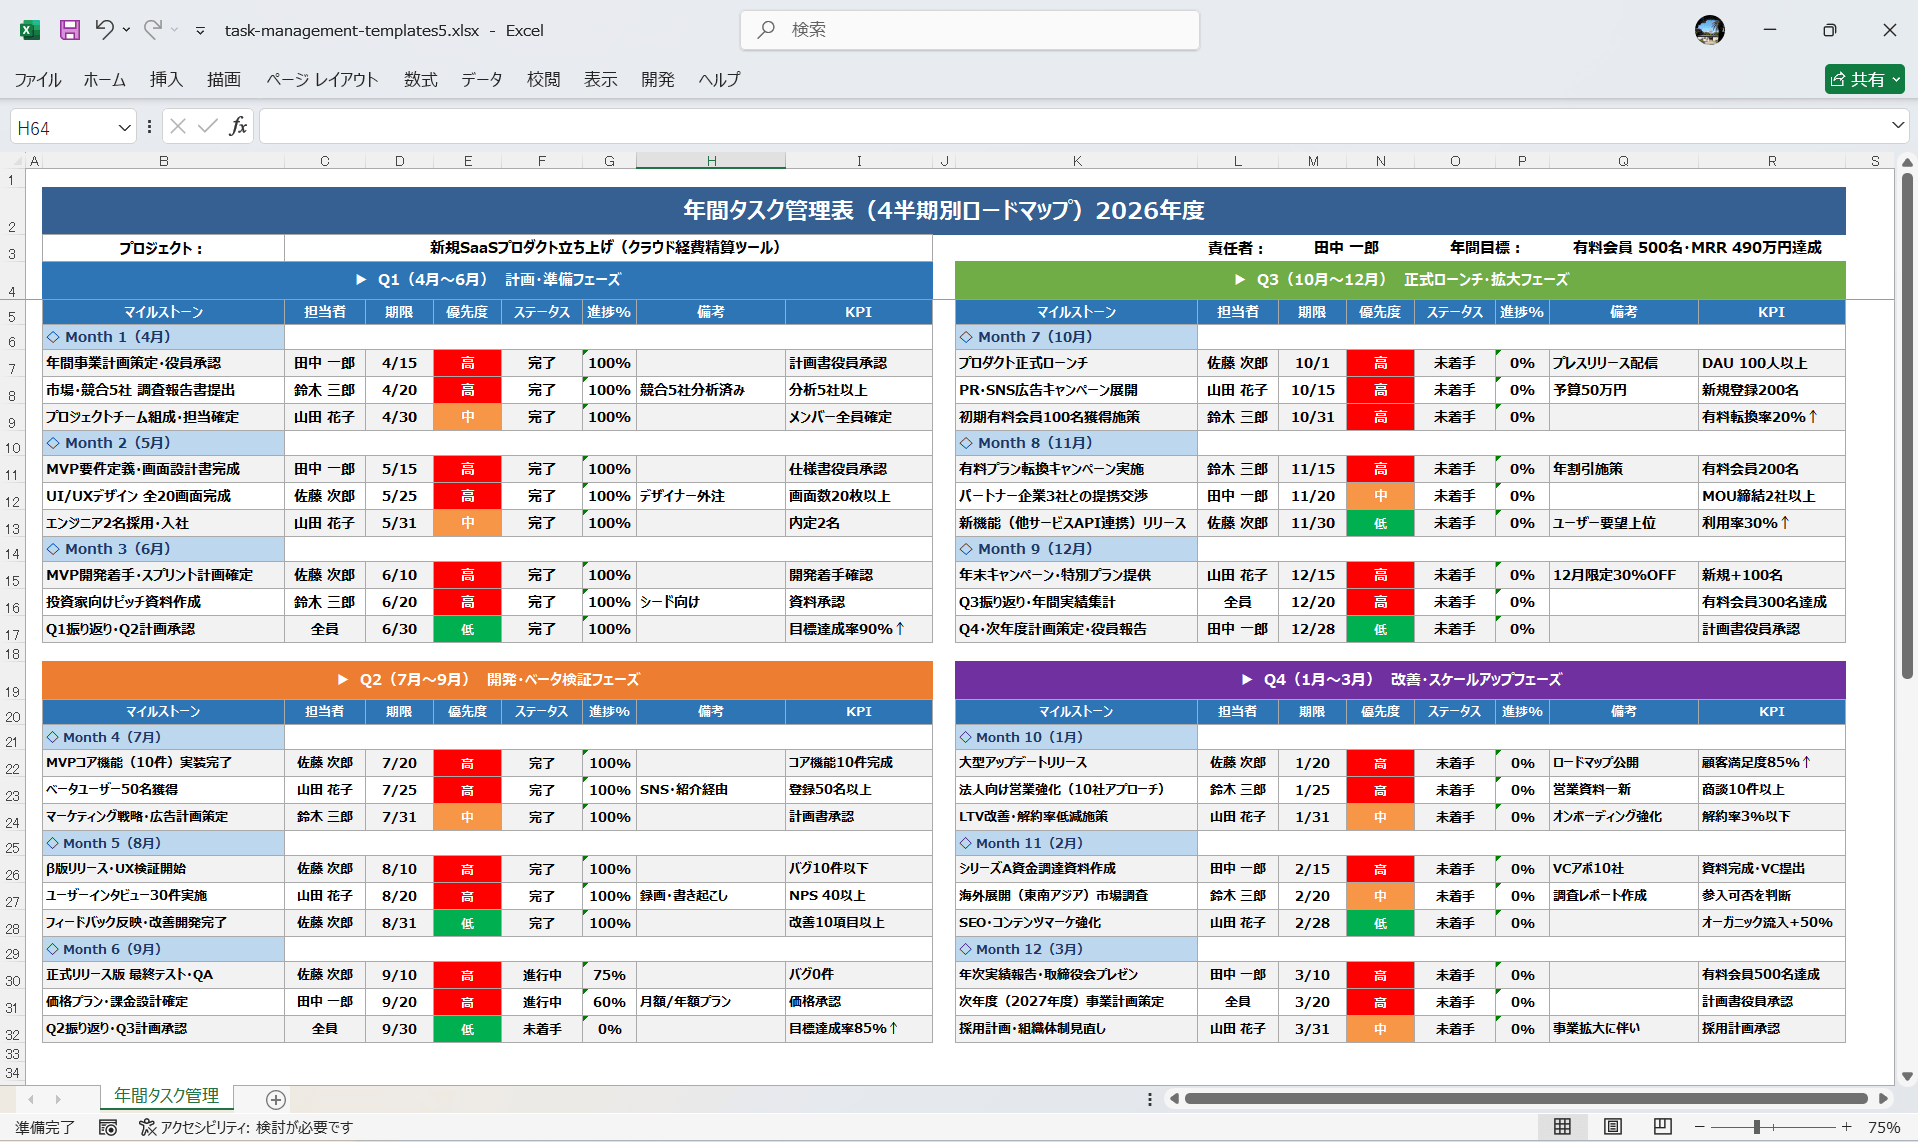Click the Name Box showing H64

(x=62, y=127)
